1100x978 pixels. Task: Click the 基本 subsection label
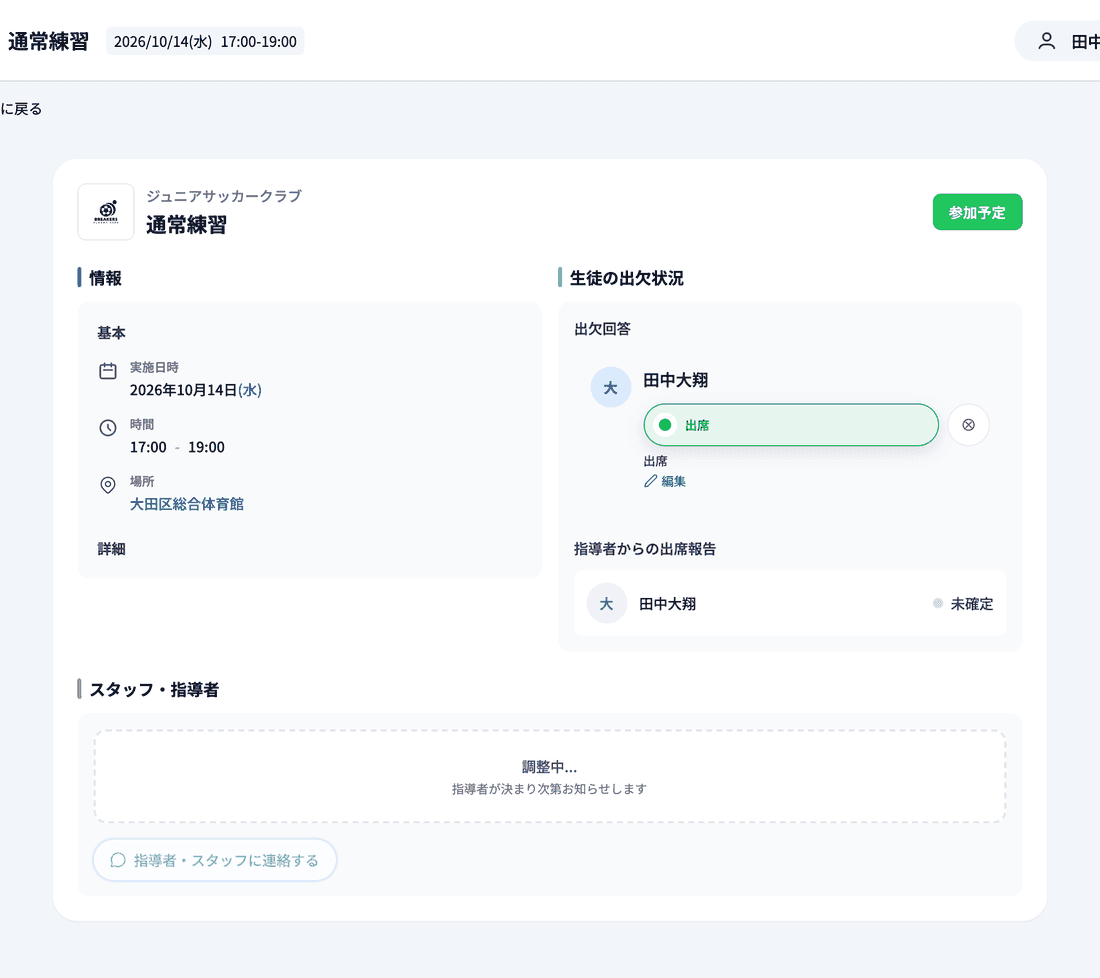click(x=112, y=333)
